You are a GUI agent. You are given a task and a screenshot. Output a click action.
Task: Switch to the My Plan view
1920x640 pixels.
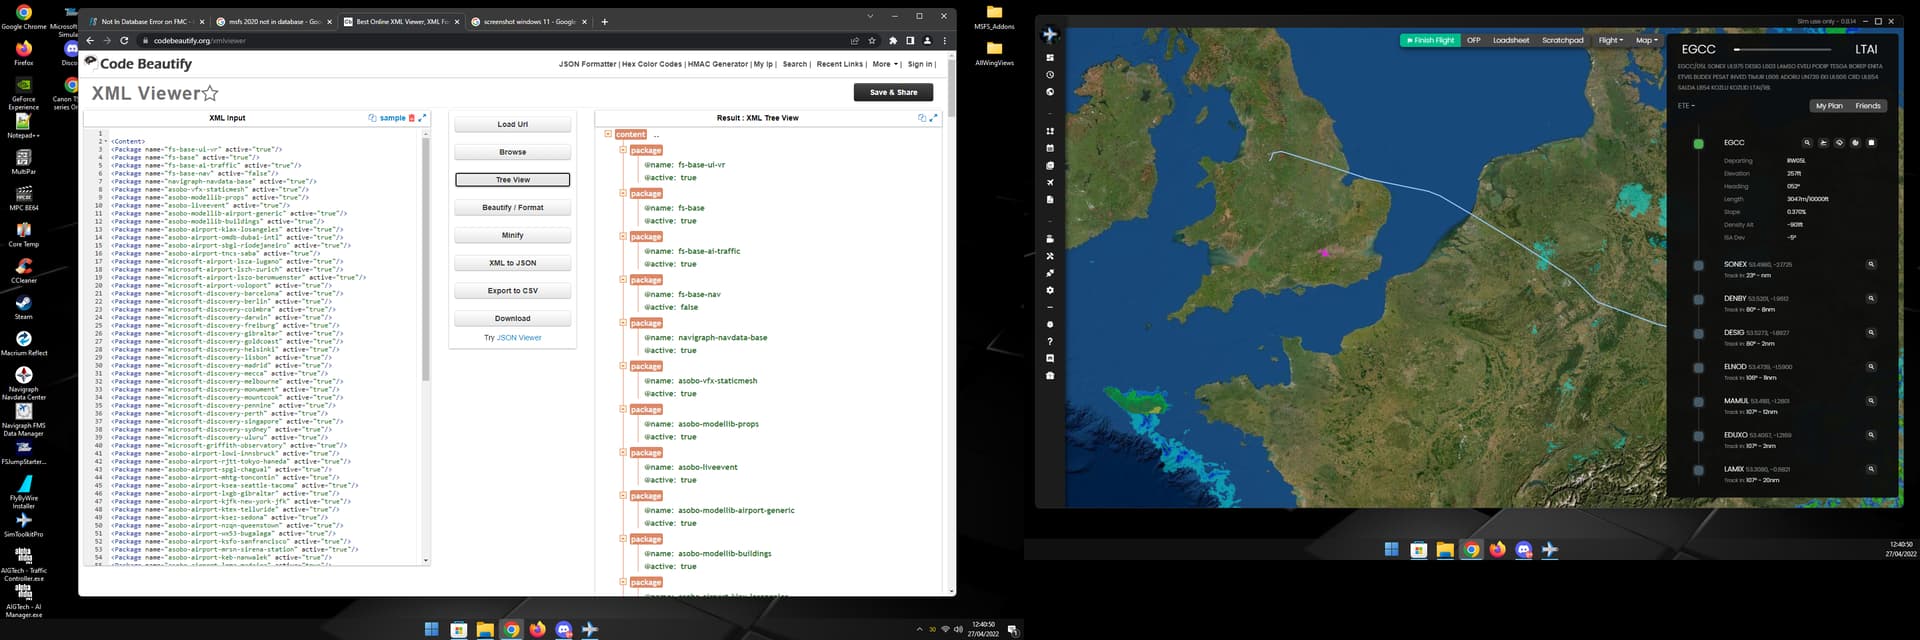[1829, 105]
